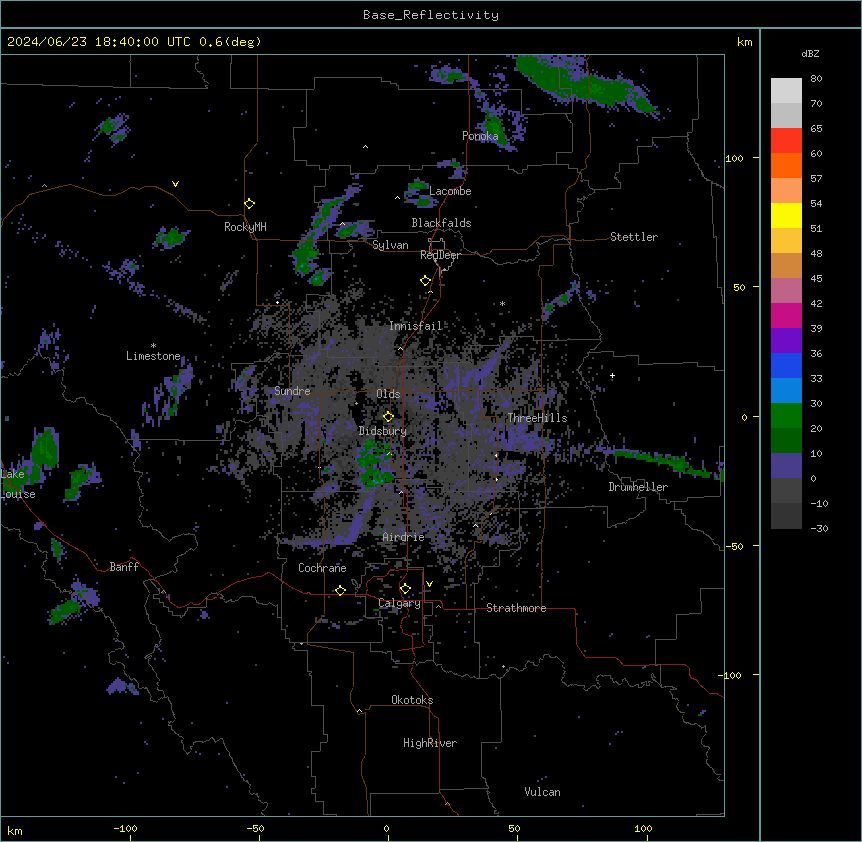The image size is (862, 842).
Task: Click the Blackfalds city label
Action: point(441,223)
